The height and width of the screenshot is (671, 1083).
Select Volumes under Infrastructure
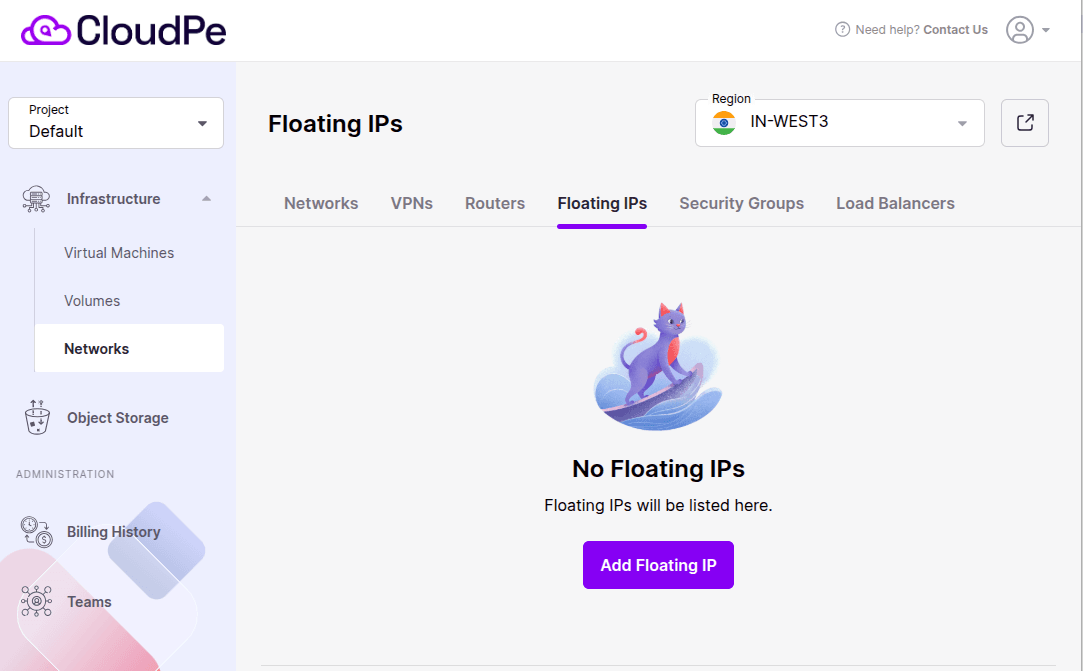coord(92,300)
